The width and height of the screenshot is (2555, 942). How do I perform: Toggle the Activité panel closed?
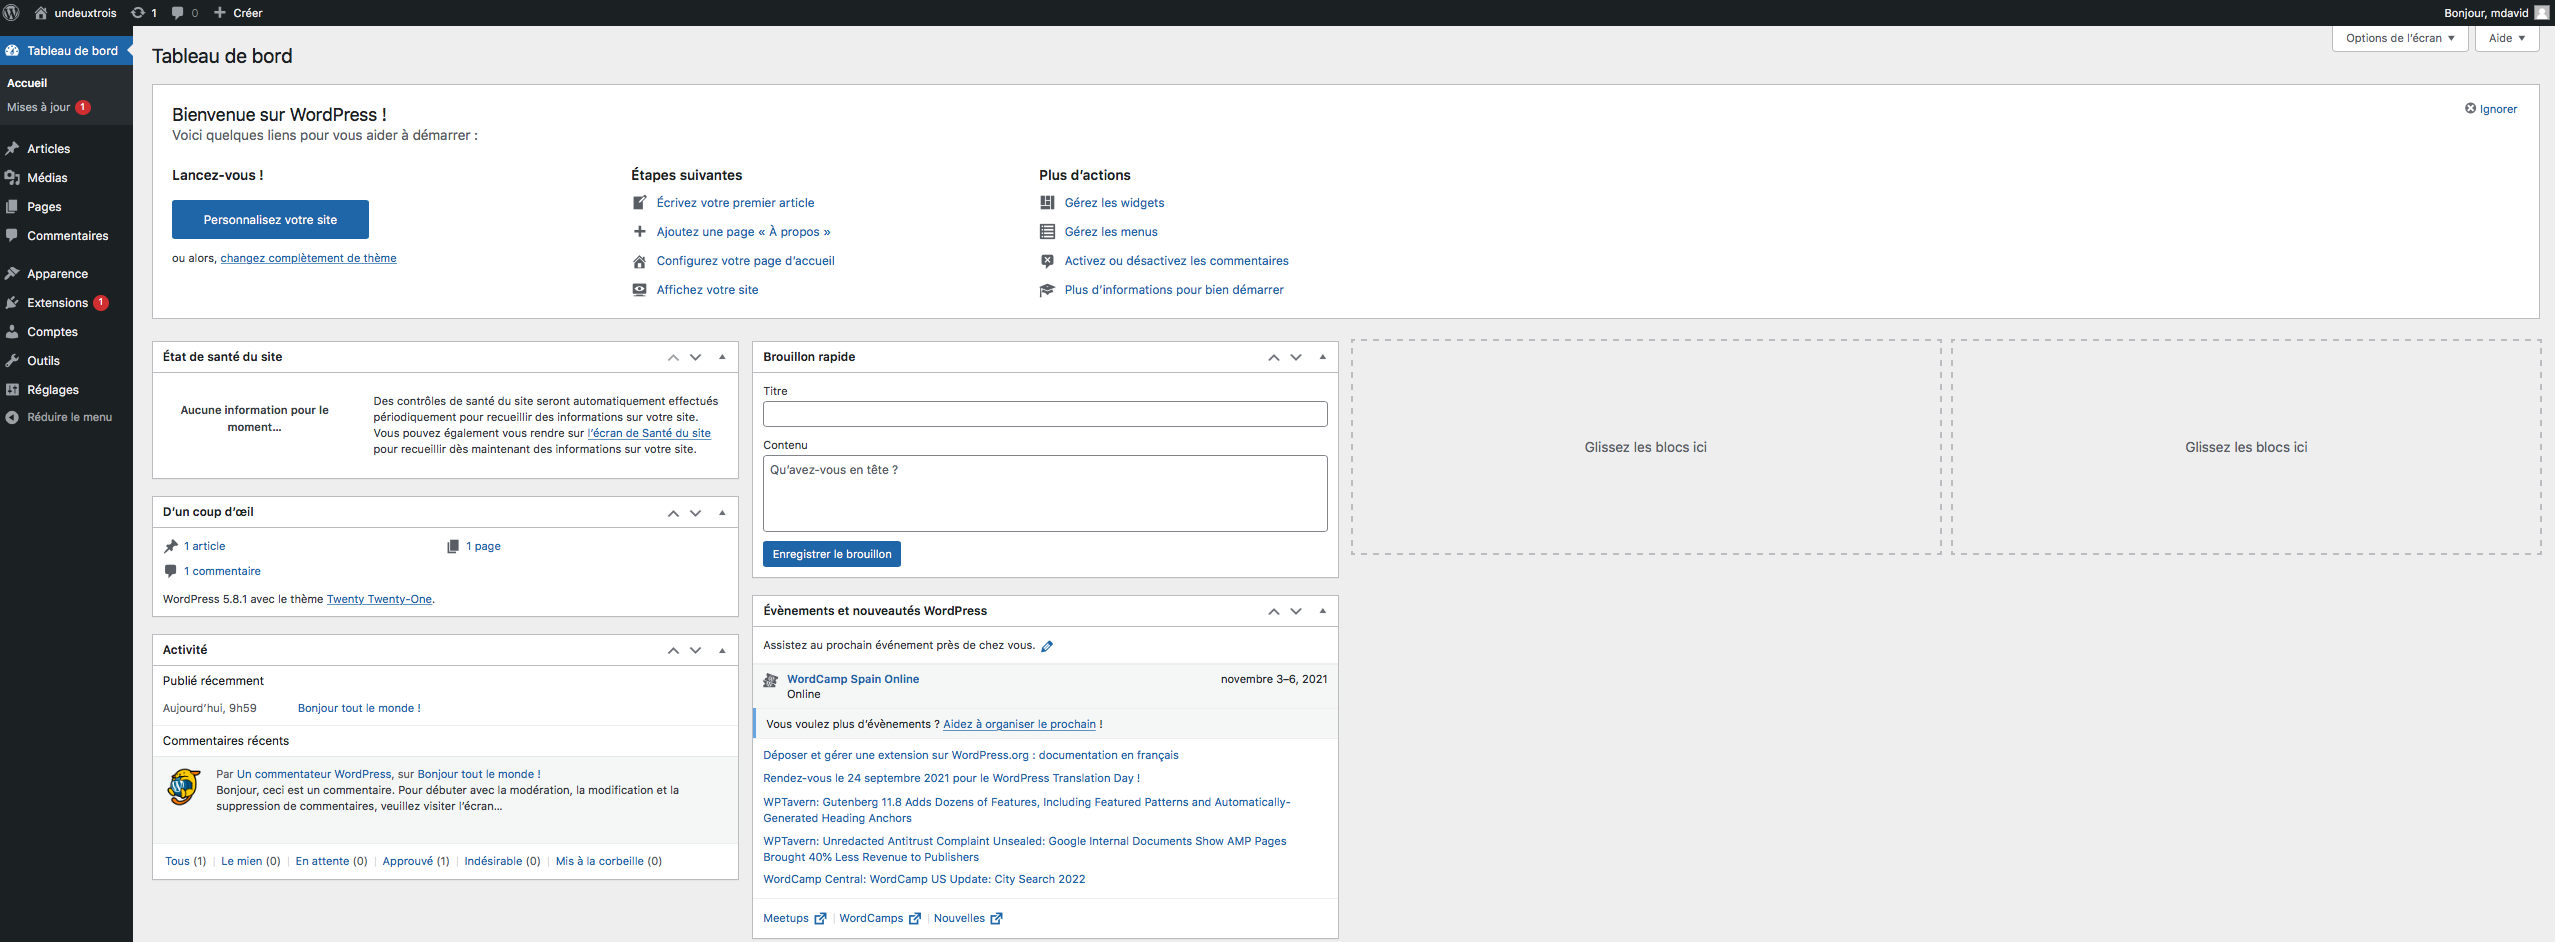pyautogui.click(x=722, y=650)
